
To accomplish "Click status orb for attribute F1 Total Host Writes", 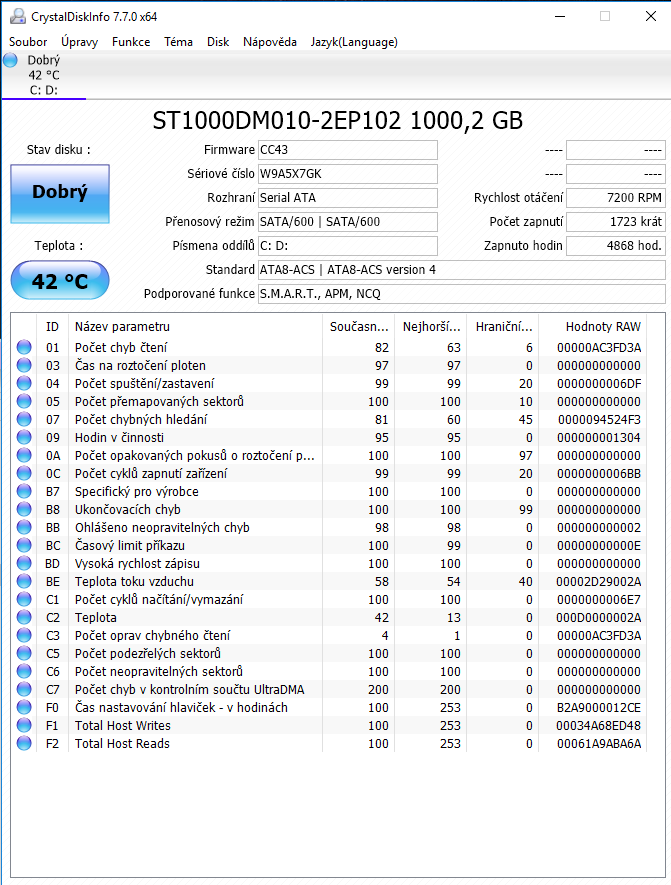I will 24,726.
